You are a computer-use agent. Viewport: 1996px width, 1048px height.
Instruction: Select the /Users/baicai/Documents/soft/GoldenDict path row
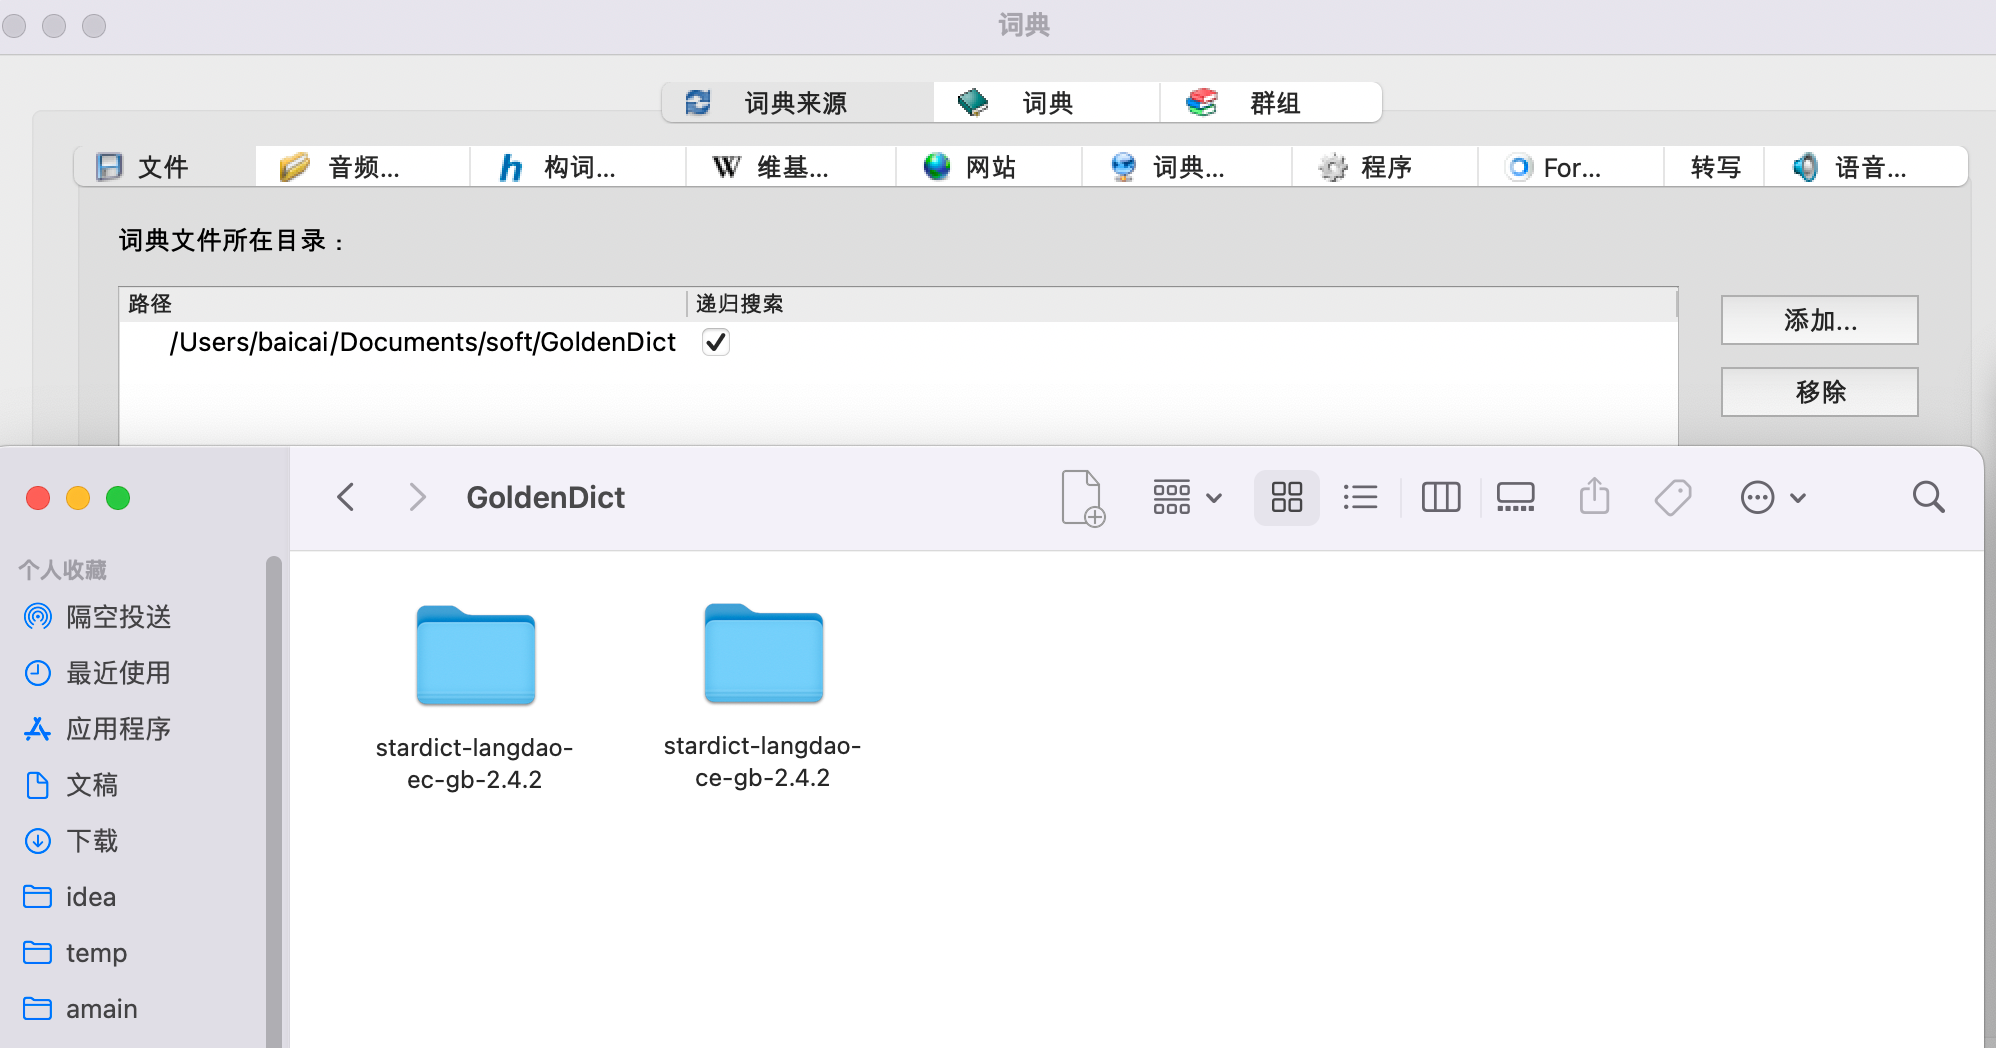pos(897,342)
